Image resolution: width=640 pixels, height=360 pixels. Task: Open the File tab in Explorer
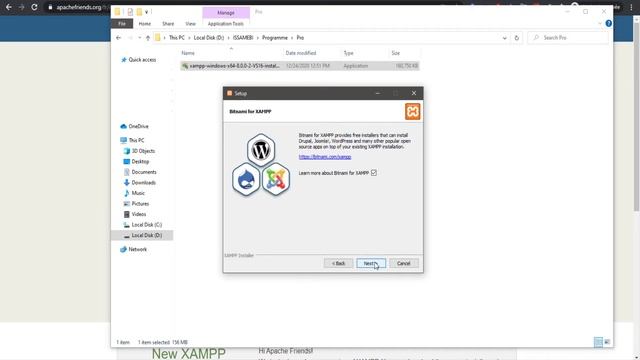point(122,24)
